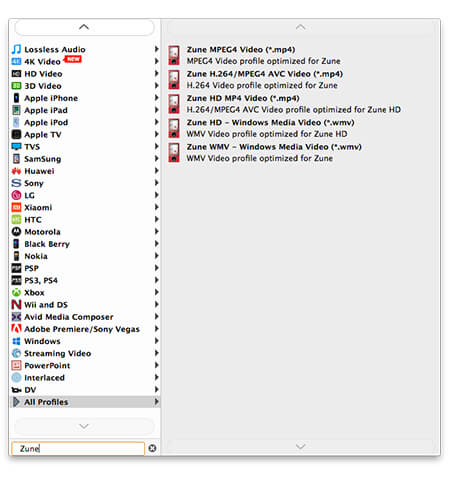Click the HTC logo icon
The height and width of the screenshot is (482, 449).
point(16,220)
